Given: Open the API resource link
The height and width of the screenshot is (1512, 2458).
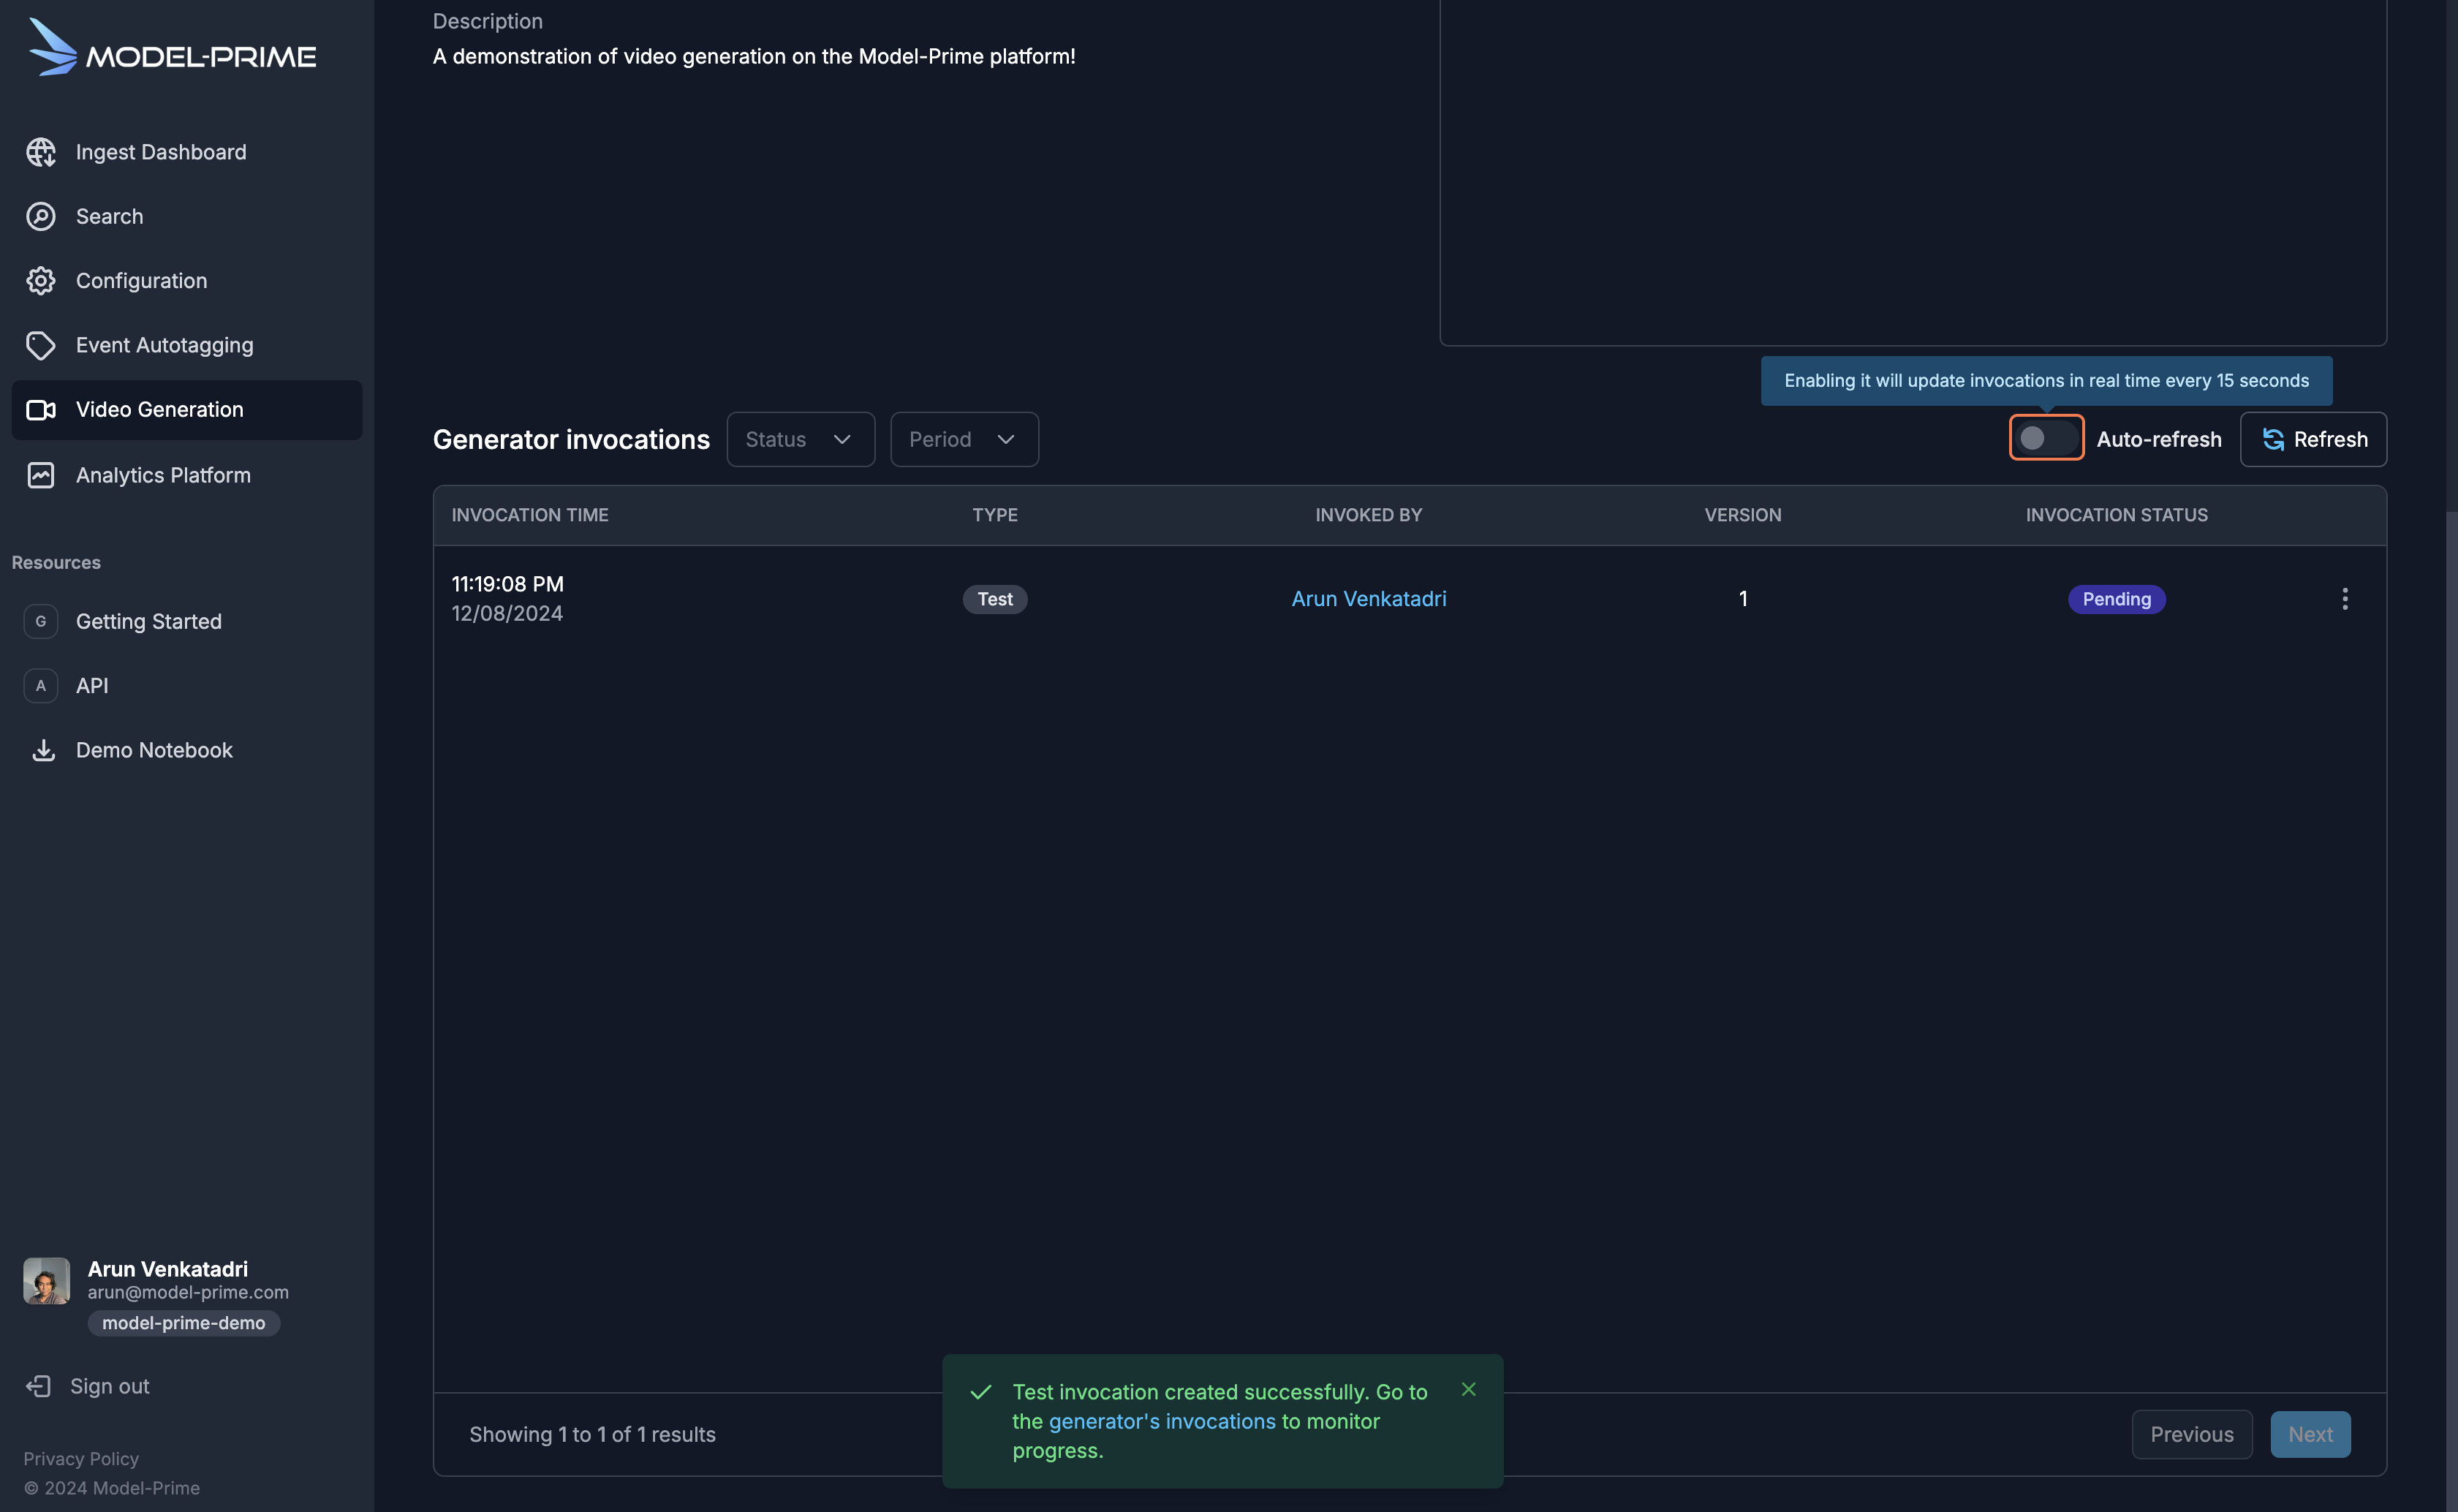Looking at the screenshot, I should [187, 686].
